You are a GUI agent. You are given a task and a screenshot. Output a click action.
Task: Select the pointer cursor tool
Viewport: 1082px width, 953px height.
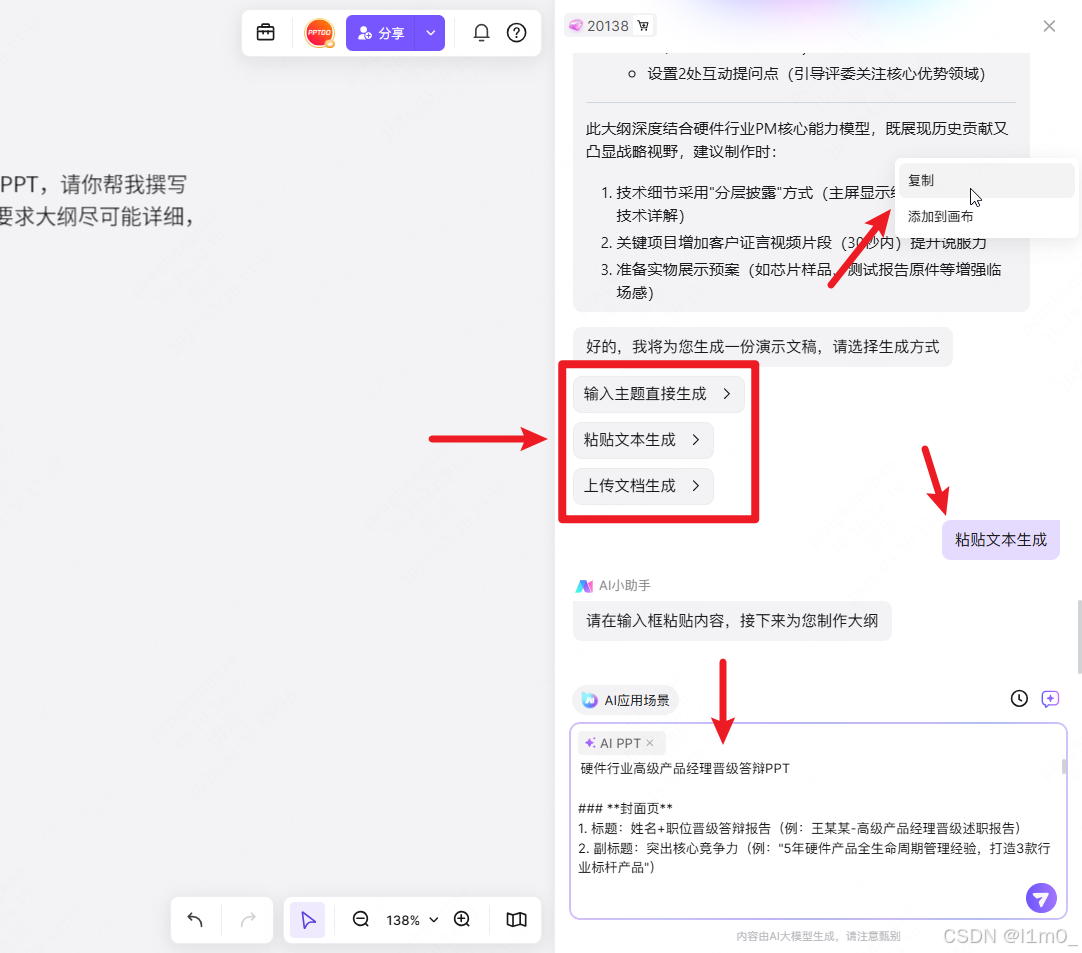coord(308,920)
